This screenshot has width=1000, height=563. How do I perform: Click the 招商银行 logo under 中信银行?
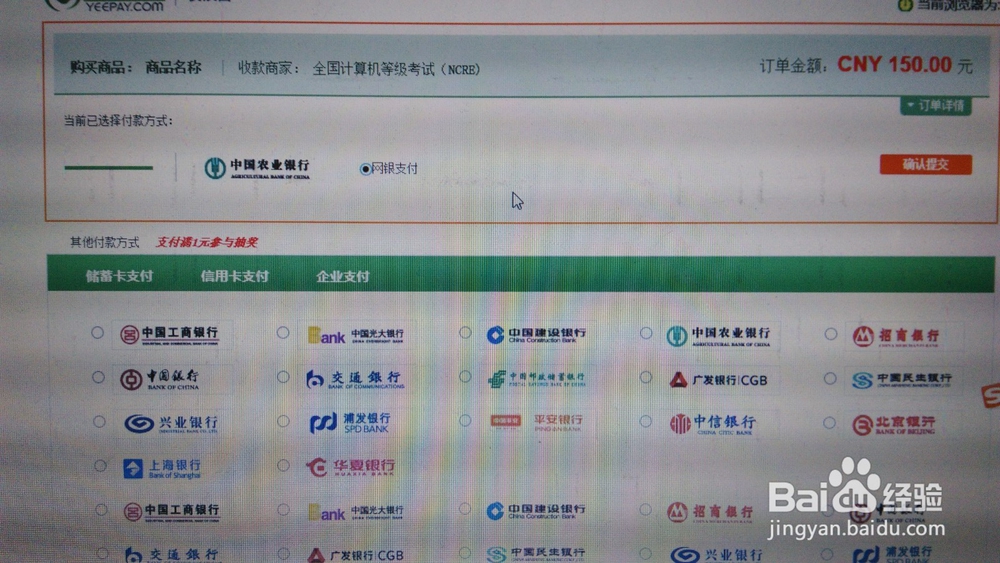(710, 512)
